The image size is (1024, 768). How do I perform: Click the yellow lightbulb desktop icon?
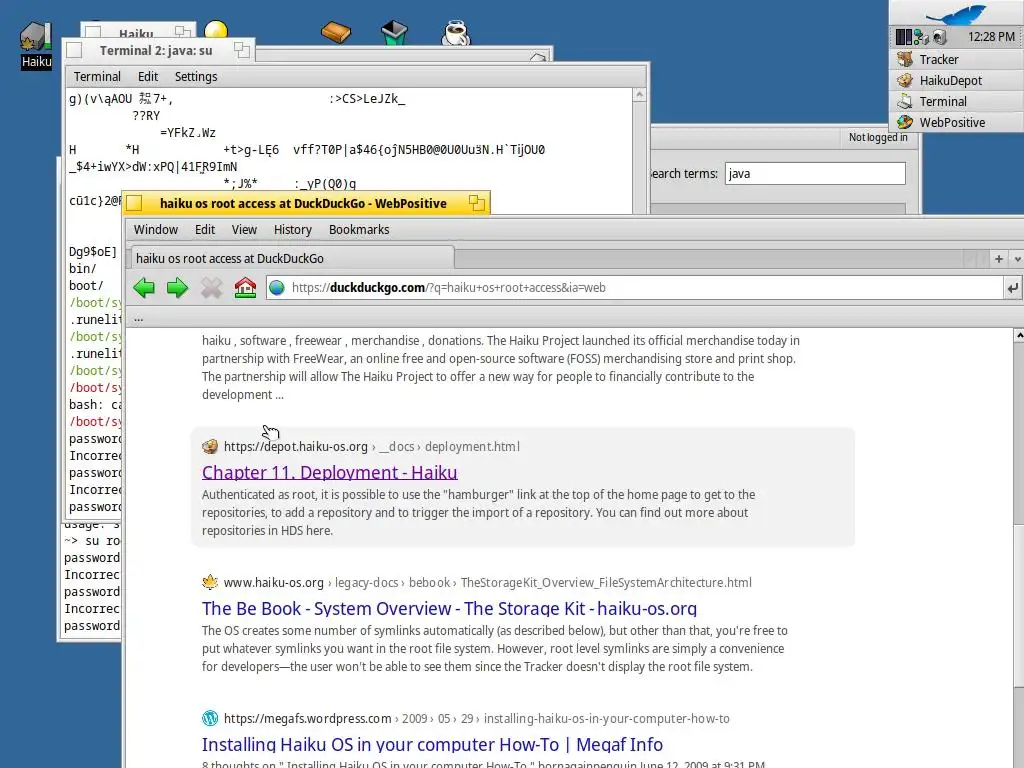216,30
